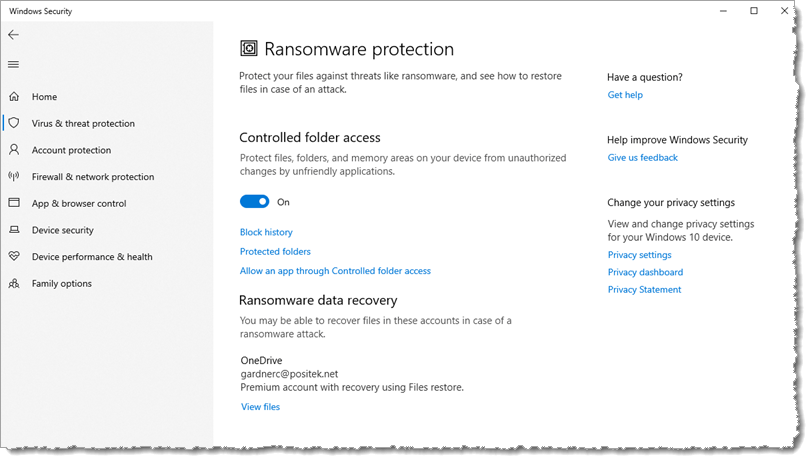Screen dimensions: 812x464
Task: Allow an app through Controlled folder access
Action: (335, 271)
